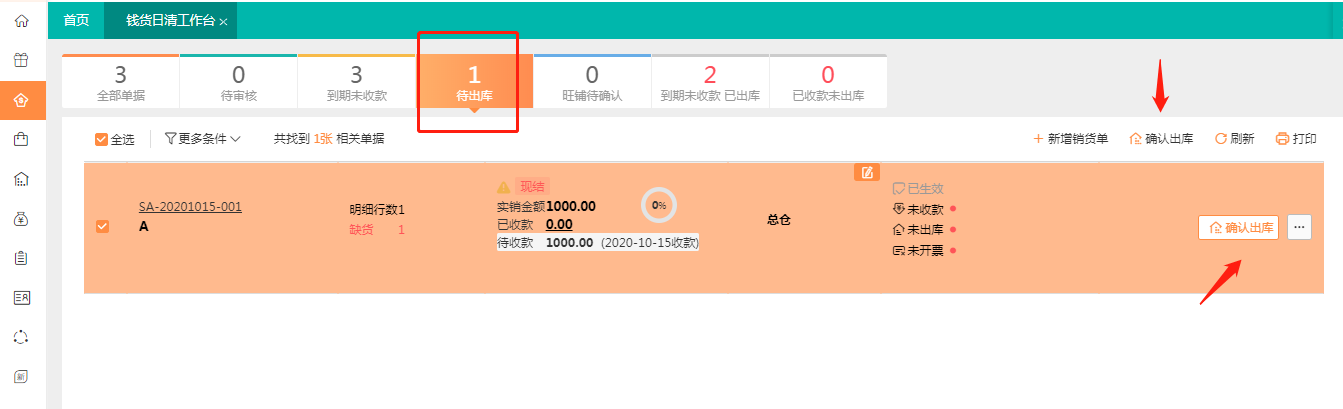Image resolution: width=1343 pixels, height=409 pixels.
Task: Open the warehouse building sidebar icon
Action: pyautogui.click(x=22, y=179)
